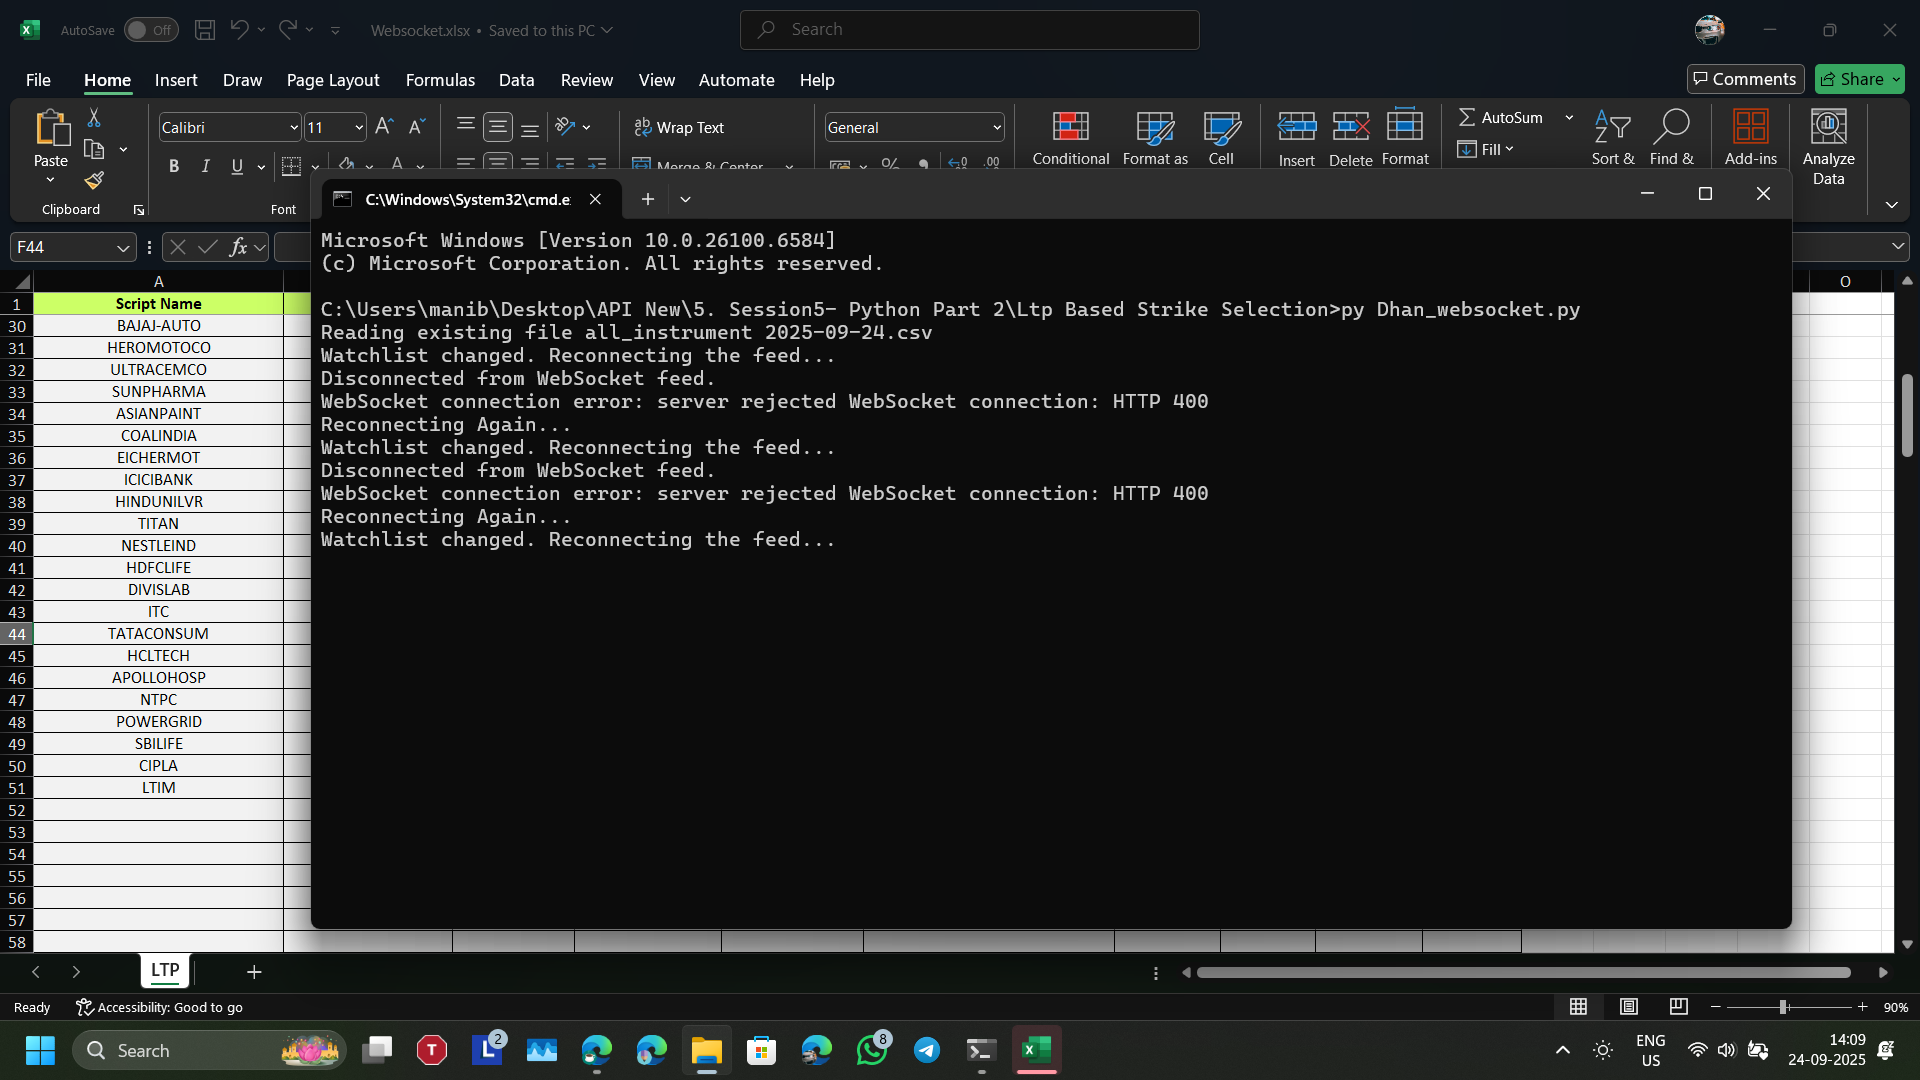Screen dimensions: 1920x1080
Task: Open WhatsApp from the taskbar
Action: click(872, 1050)
